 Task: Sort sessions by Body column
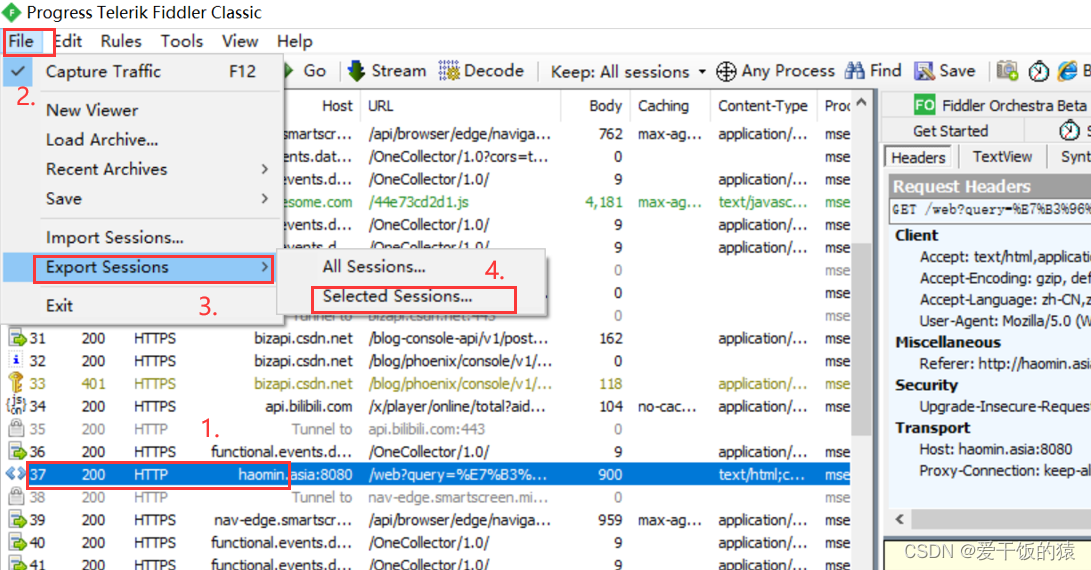tap(605, 106)
